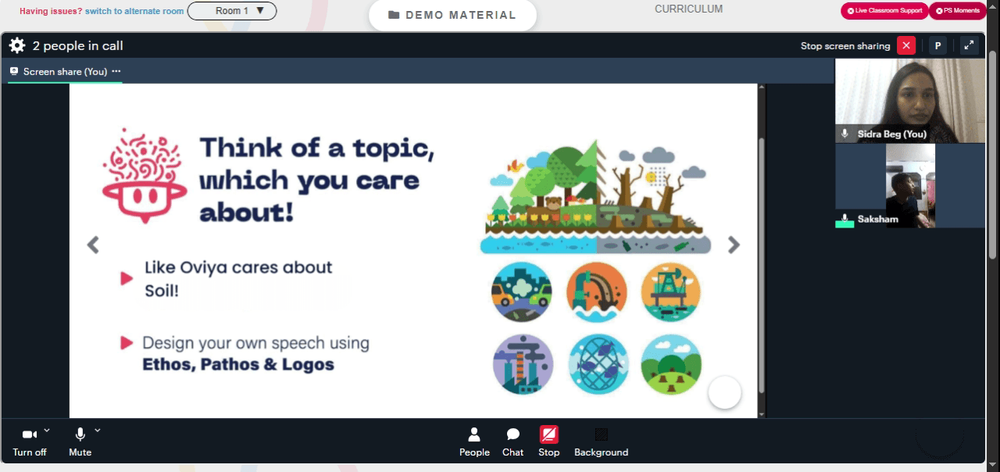Click fishing net circle icon on slide
The height and width of the screenshot is (472, 1000).
coord(598,364)
